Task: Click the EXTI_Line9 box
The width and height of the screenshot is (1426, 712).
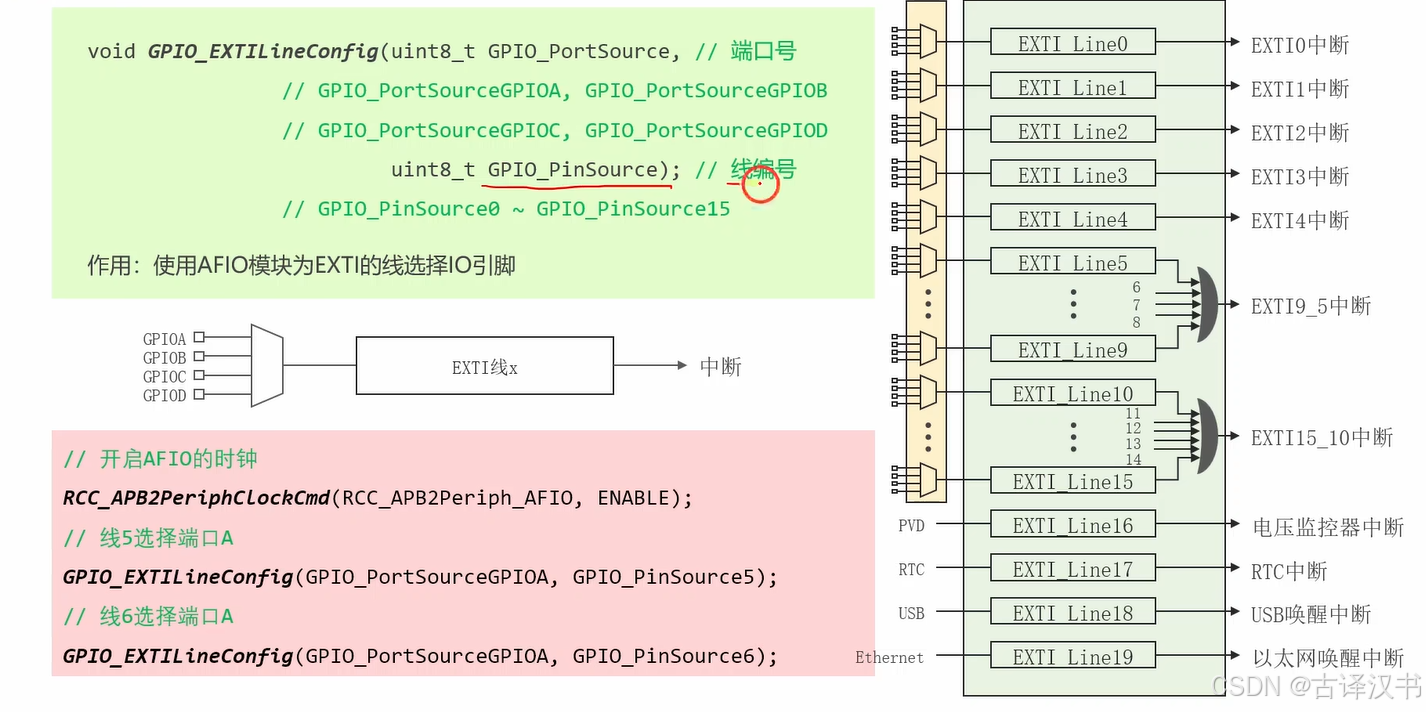Action: 1073,349
